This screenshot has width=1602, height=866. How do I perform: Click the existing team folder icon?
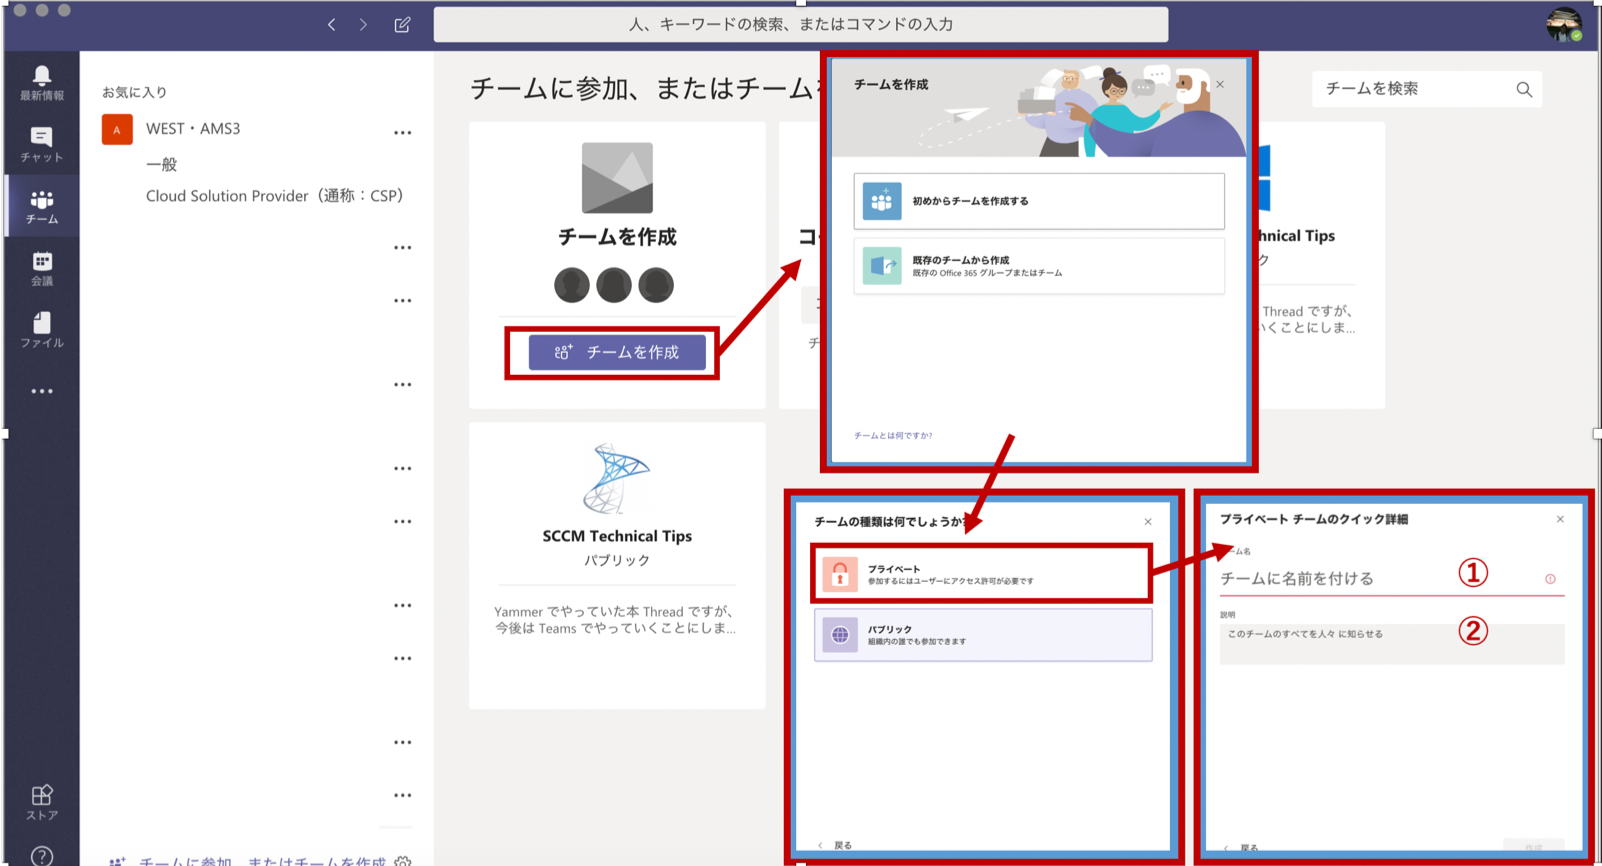881,265
